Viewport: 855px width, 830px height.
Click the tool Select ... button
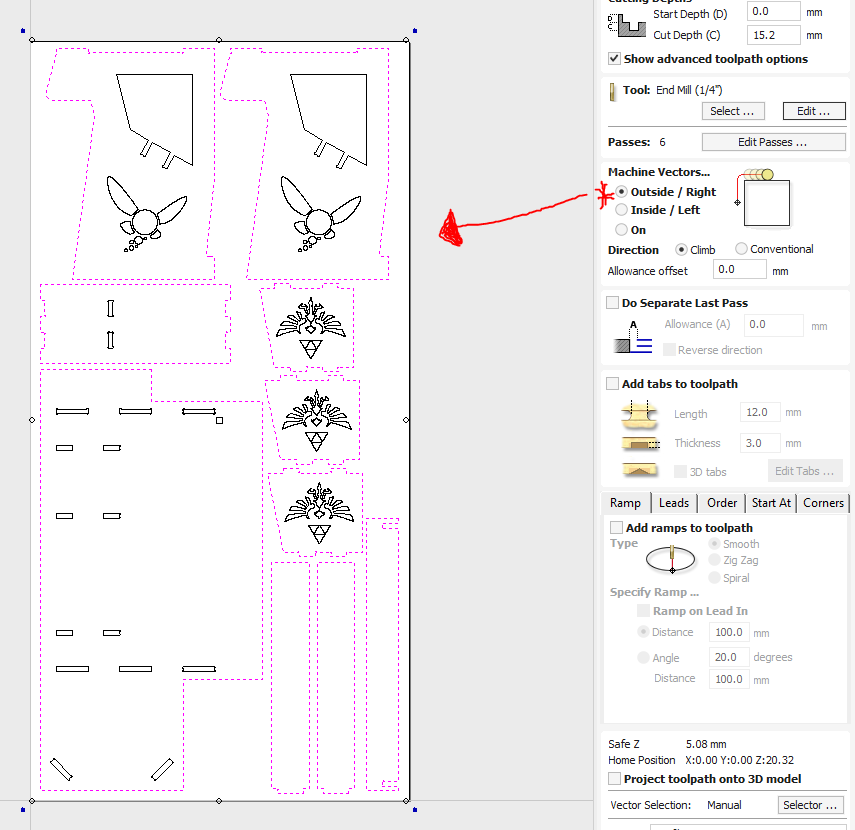click(732, 111)
